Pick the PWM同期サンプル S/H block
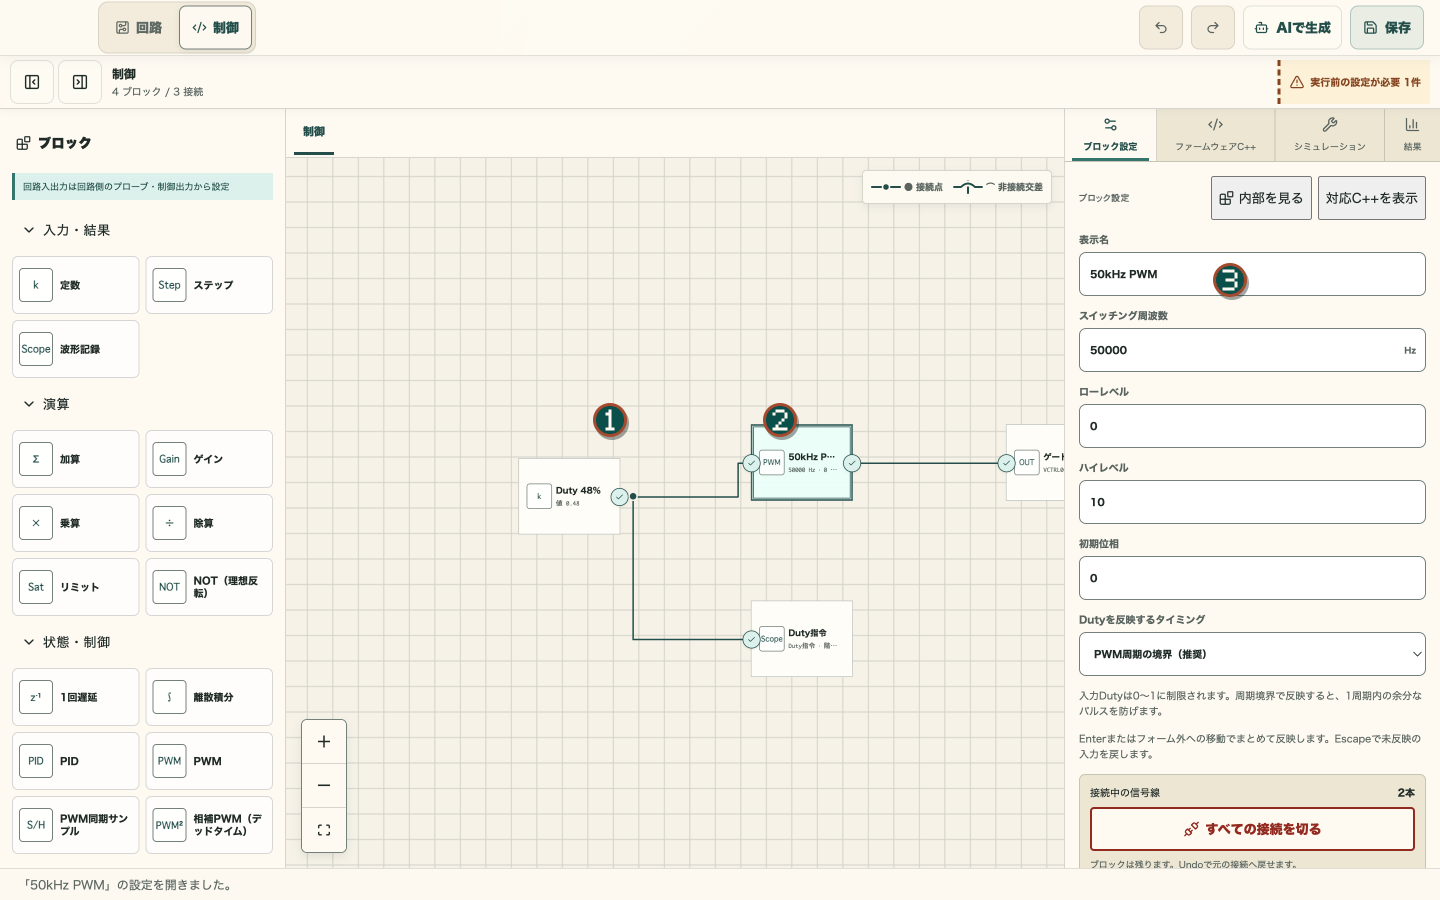Image resolution: width=1440 pixels, height=900 pixels. point(76,825)
